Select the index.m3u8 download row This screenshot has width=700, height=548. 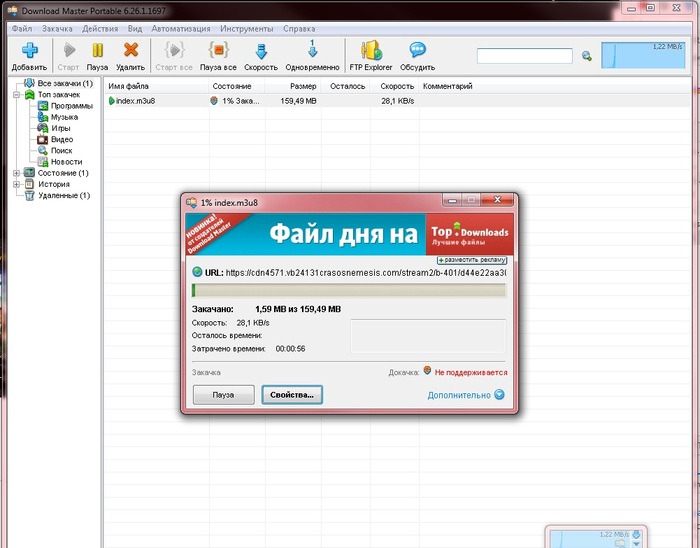pyautogui.click(x=397, y=101)
